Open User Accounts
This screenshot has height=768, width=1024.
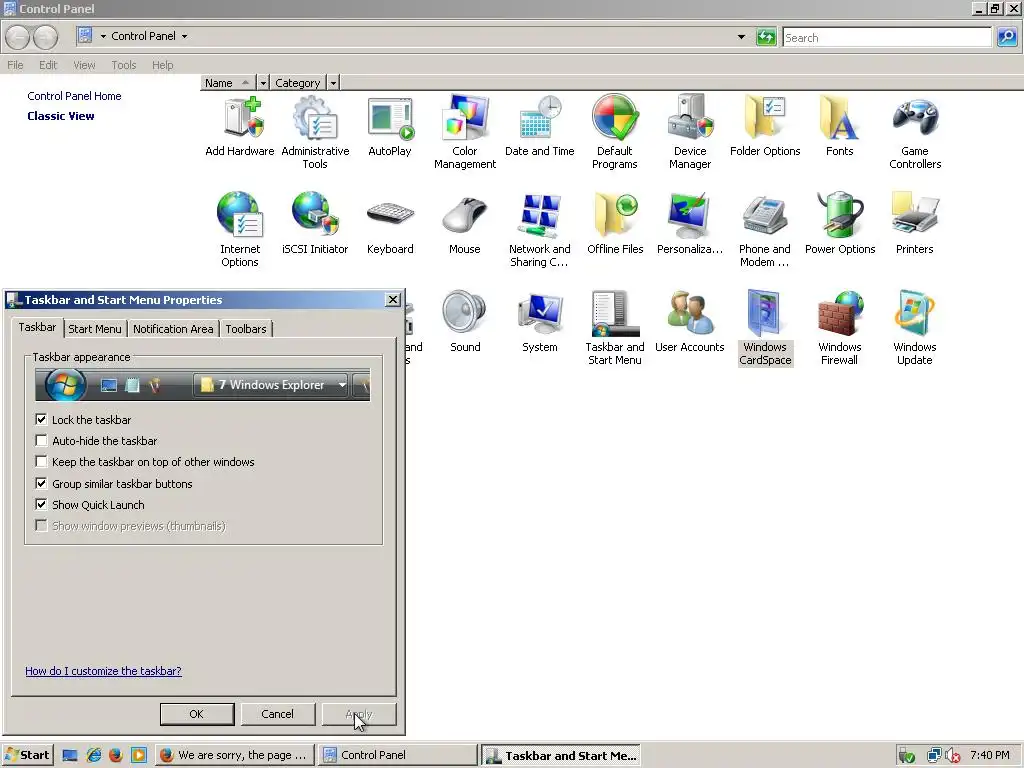(690, 321)
